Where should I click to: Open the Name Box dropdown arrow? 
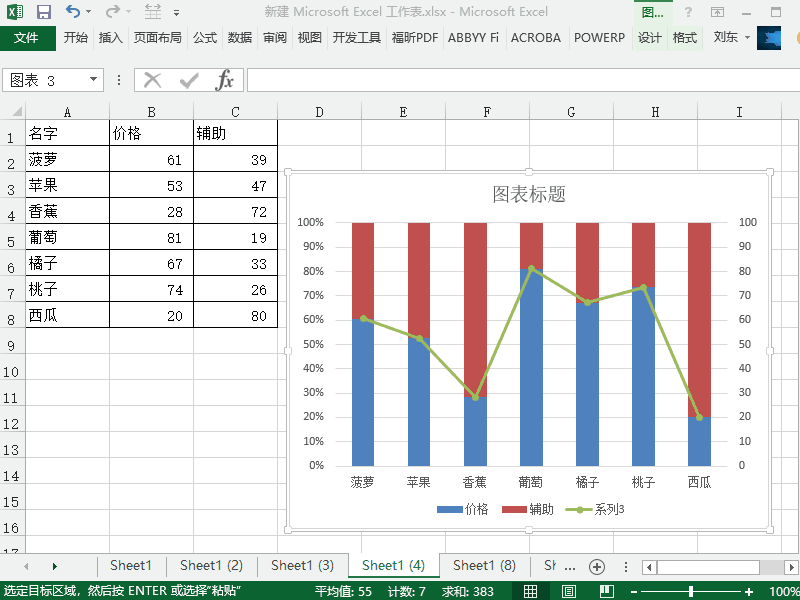point(93,80)
